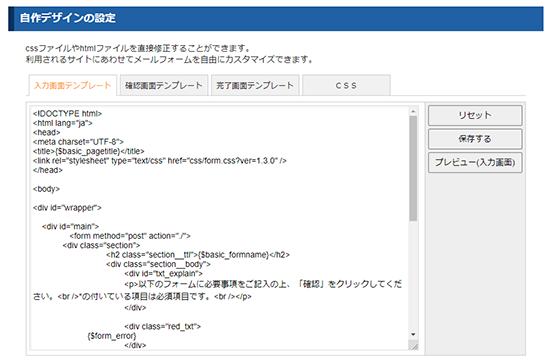This screenshot has width=550, height=361.
Task: Click the textarea resize grip corner
Action: [414, 346]
